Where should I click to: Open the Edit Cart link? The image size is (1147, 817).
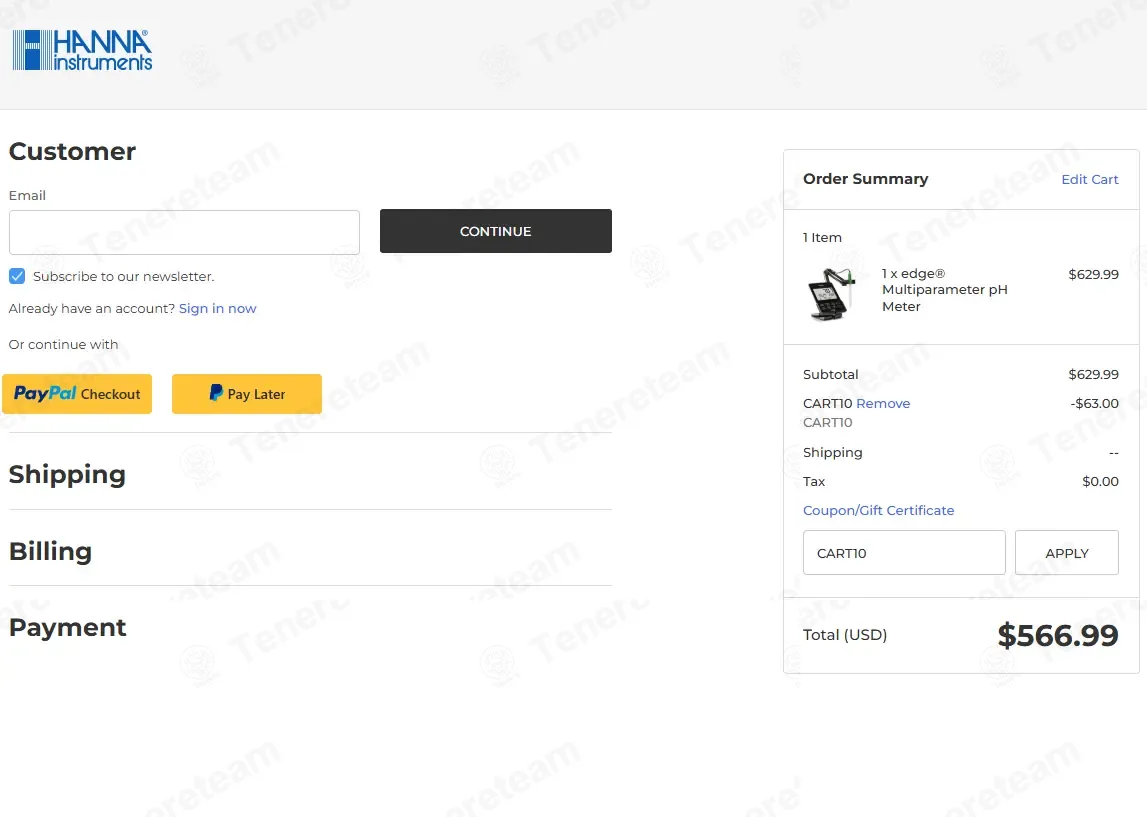(x=1090, y=179)
